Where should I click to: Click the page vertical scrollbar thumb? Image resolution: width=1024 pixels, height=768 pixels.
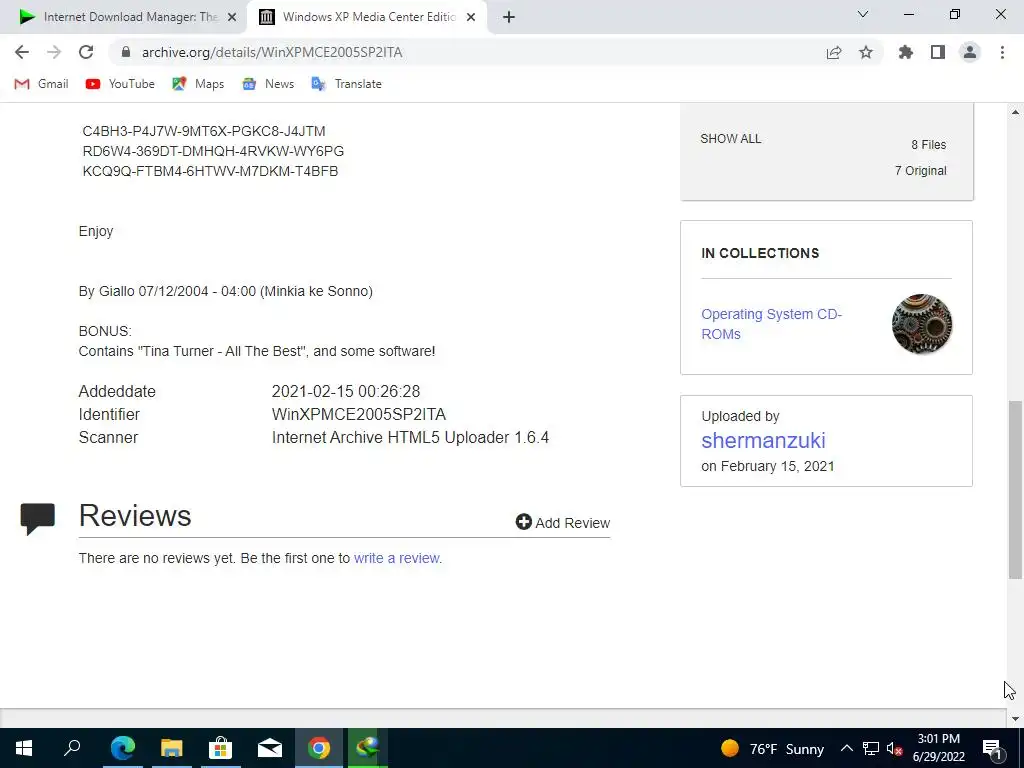coord(1015,490)
